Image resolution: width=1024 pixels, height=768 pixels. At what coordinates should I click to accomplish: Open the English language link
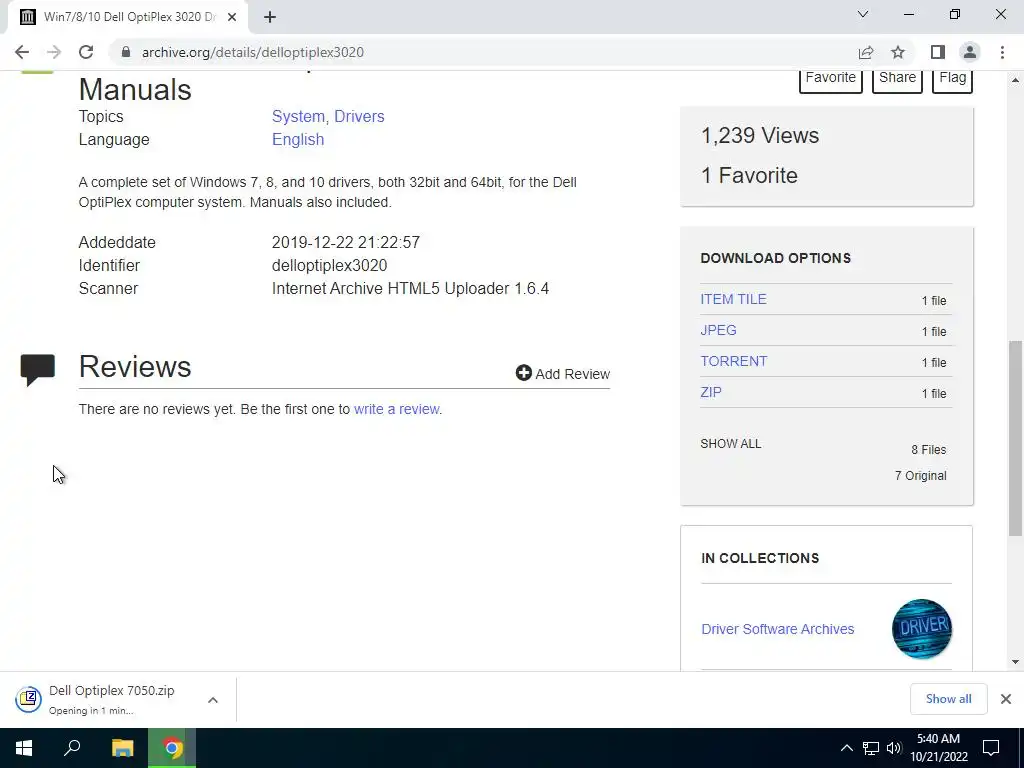298,140
